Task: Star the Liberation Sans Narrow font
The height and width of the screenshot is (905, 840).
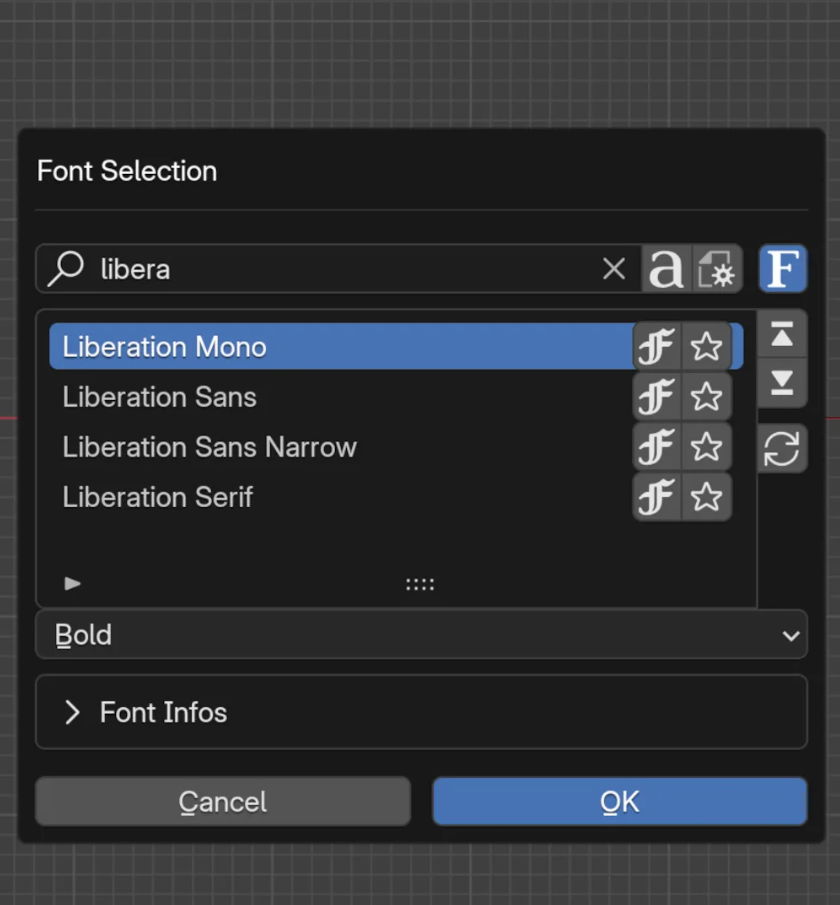Action: (707, 447)
